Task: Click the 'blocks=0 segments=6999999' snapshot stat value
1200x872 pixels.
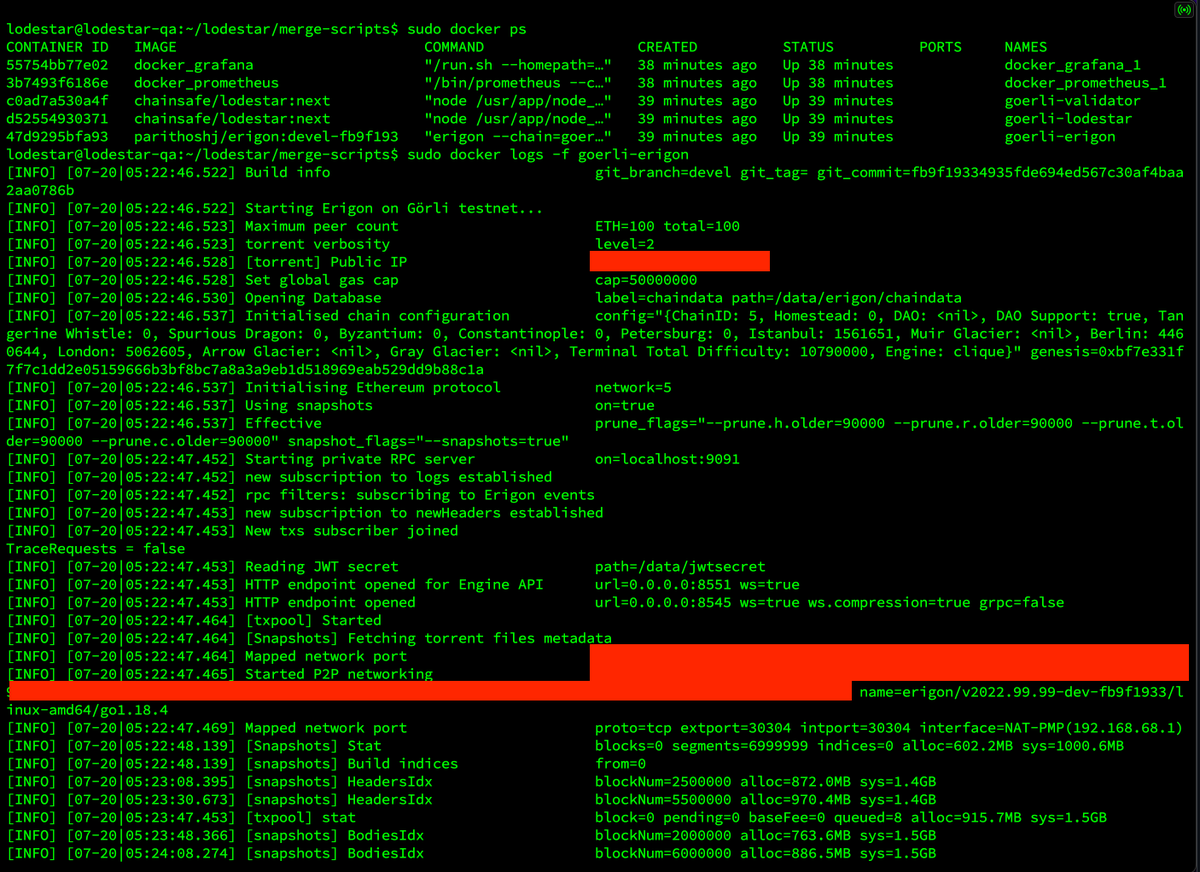Action: [702, 747]
